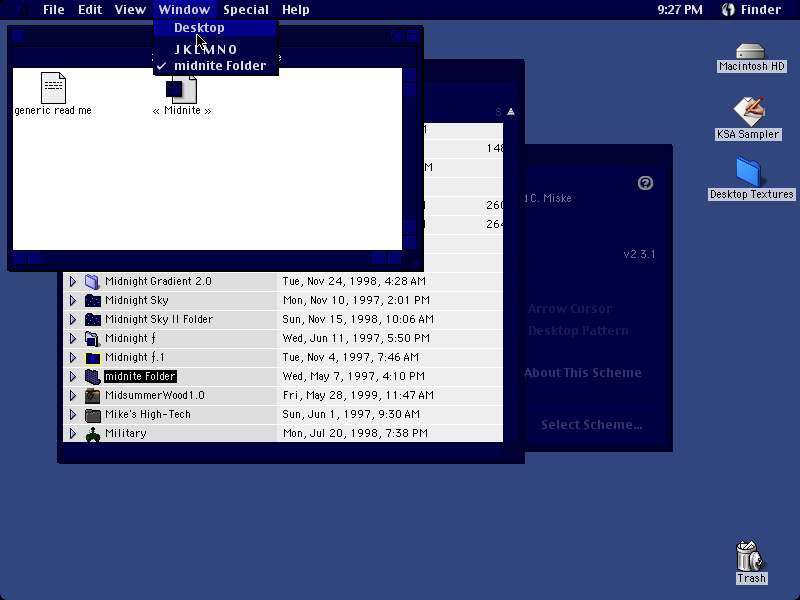Toggle the Arrow Cursor option
The image size is (800, 600).
[570, 309]
